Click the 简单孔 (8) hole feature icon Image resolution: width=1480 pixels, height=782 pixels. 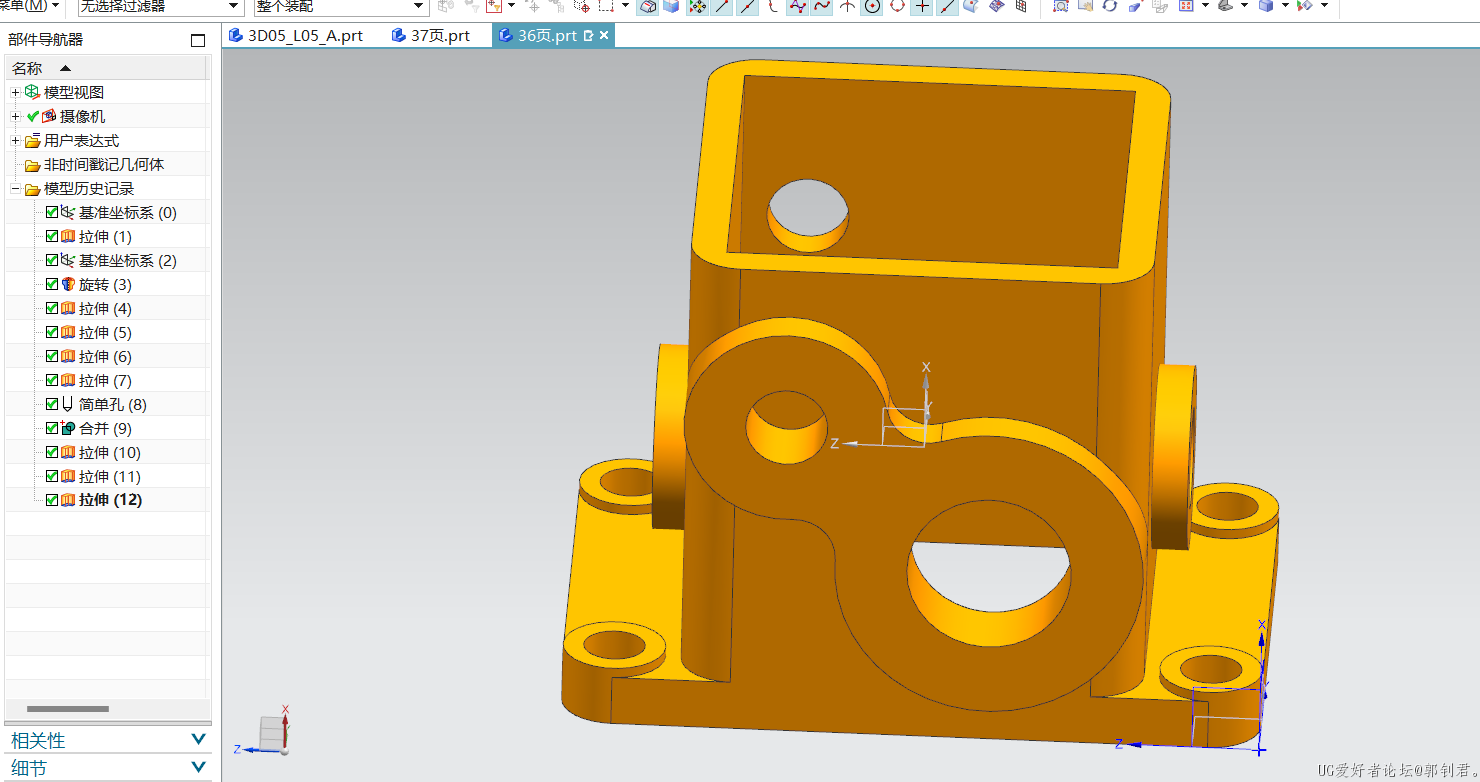coord(68,404)
